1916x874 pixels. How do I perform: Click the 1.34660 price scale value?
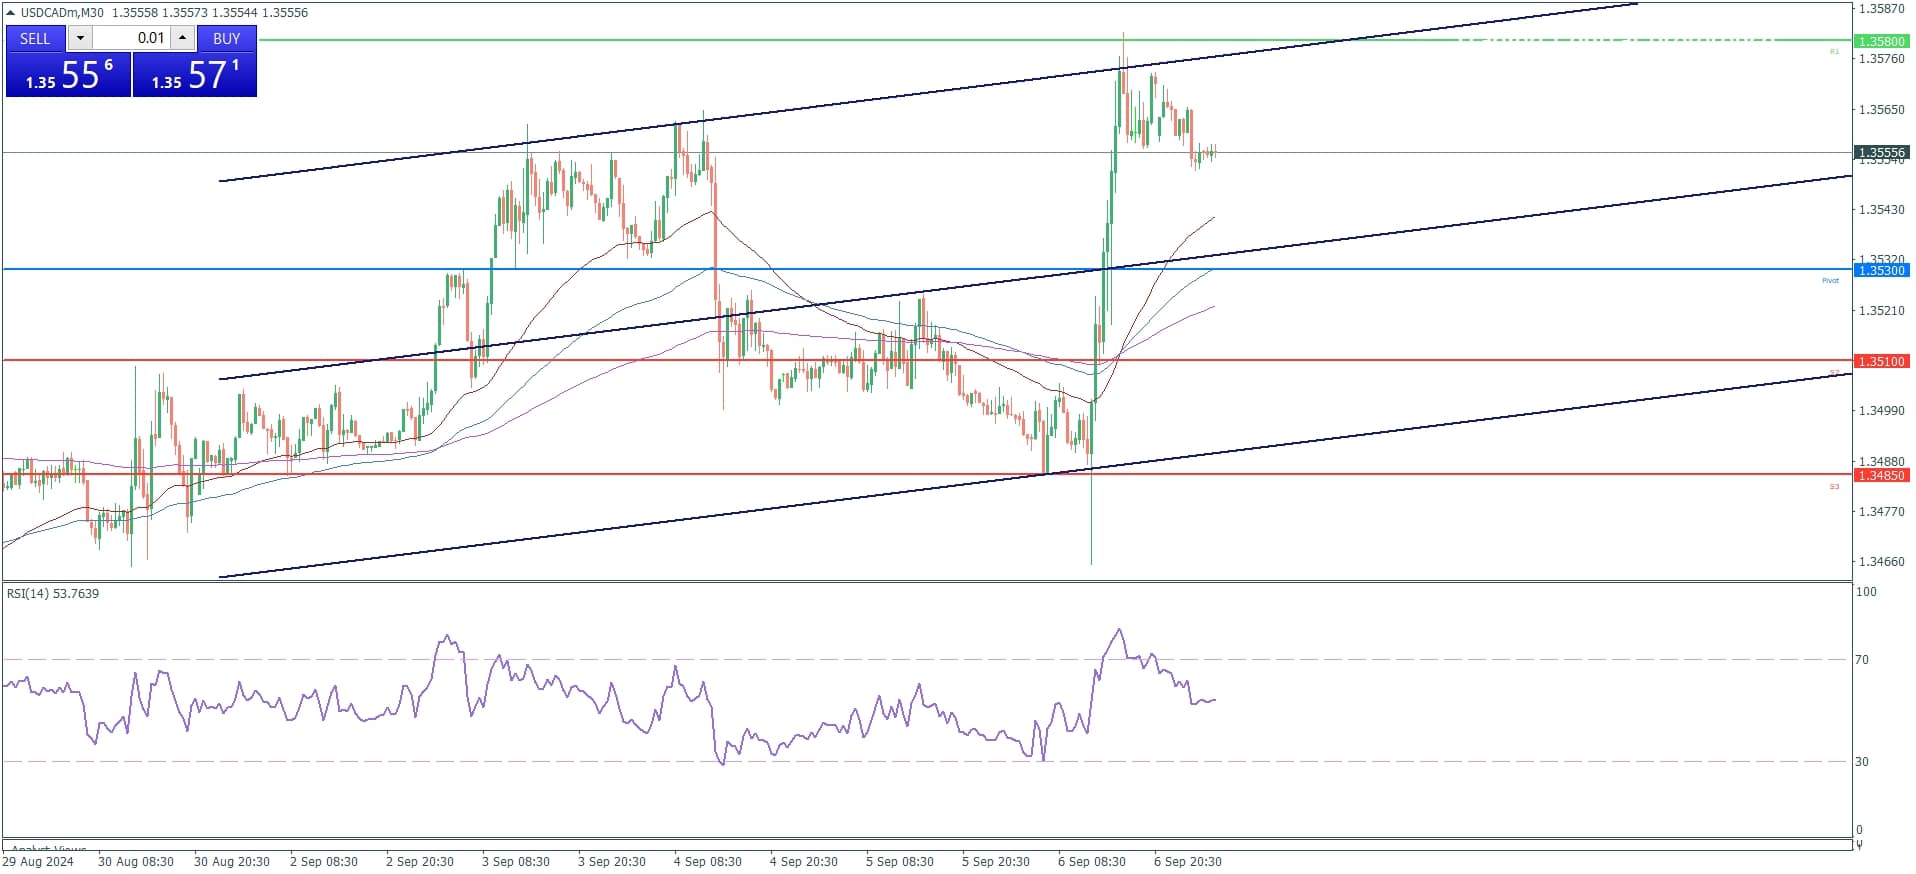[x=1881, y=562]
